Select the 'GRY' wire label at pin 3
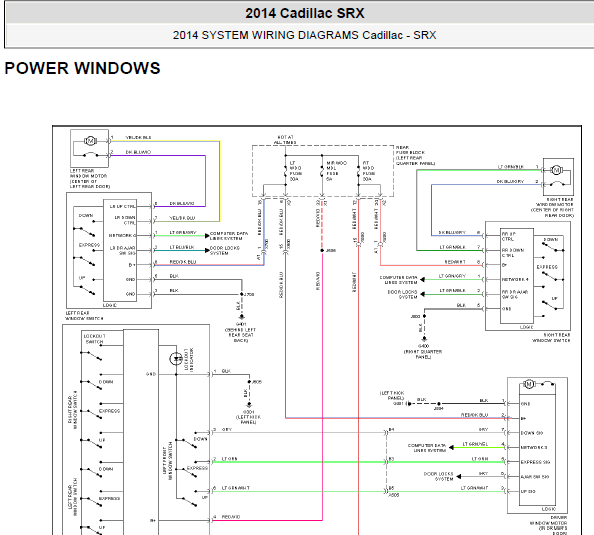This screenshot has width=594, height=535. [227, 430]
